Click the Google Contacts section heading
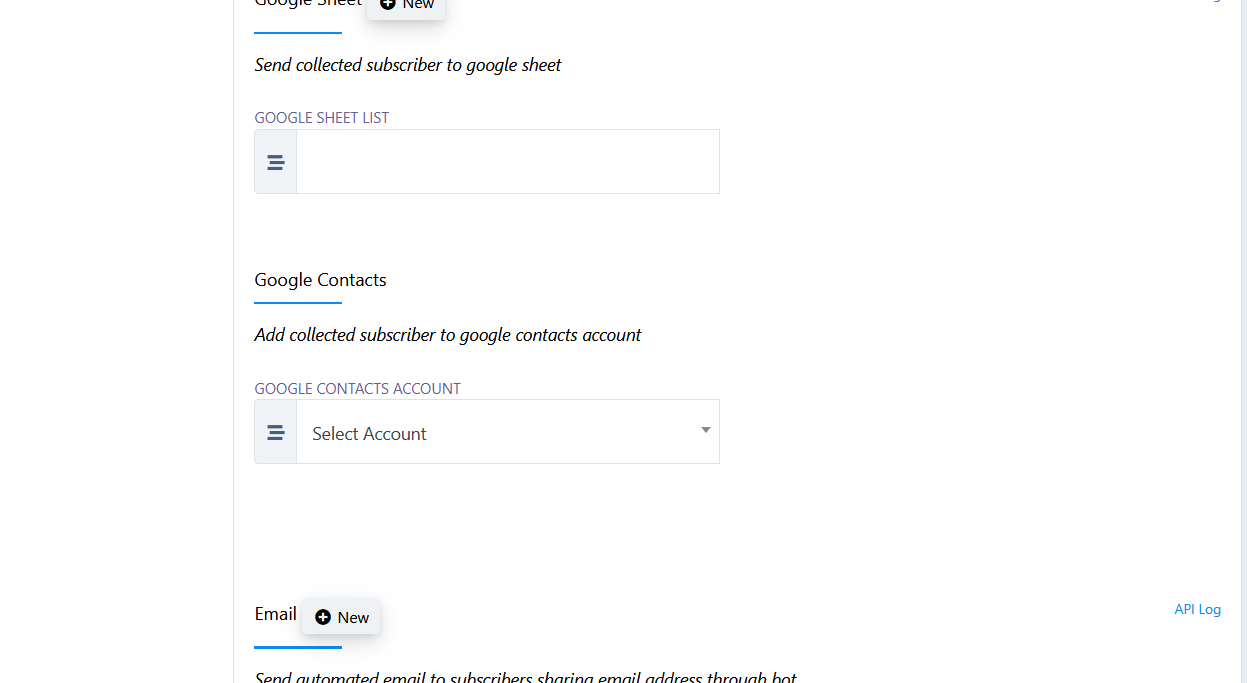1247x683 pixels. (320, 280)
